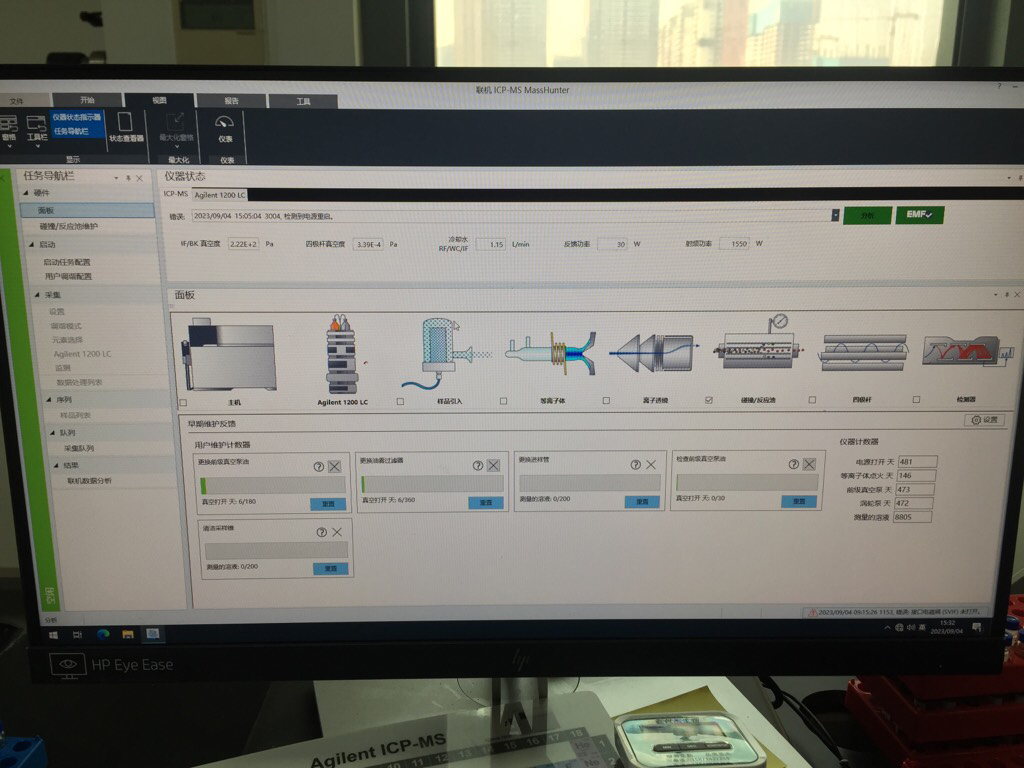Tick the 离子透镜 checkbox
This screenshot has height=768, width=1024.
tap(606, 400)
